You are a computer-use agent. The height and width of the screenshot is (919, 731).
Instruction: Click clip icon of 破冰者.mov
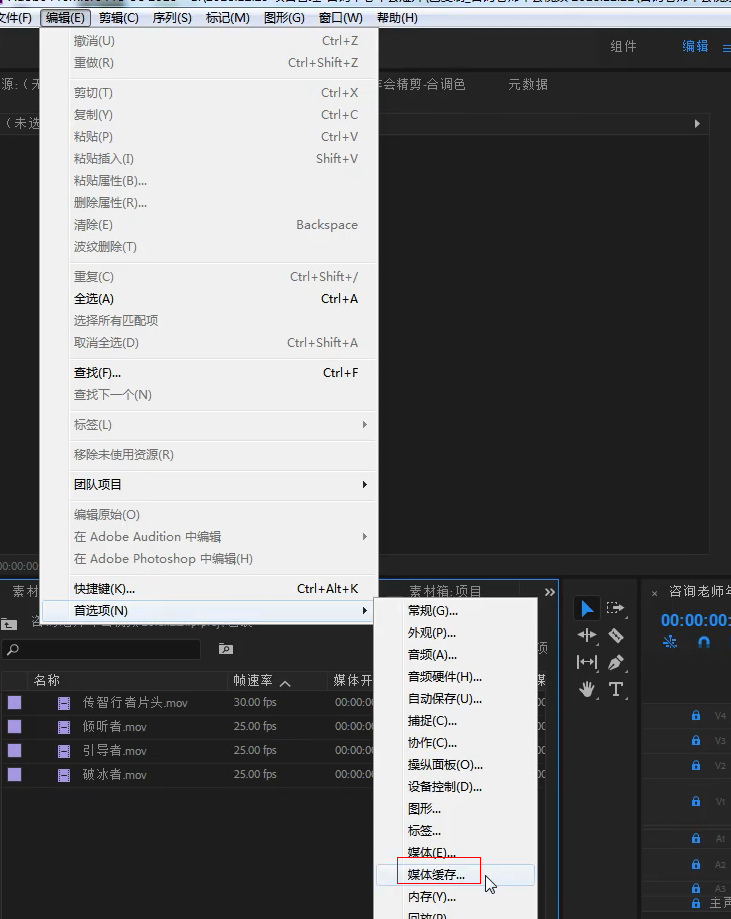click(64, 775)
